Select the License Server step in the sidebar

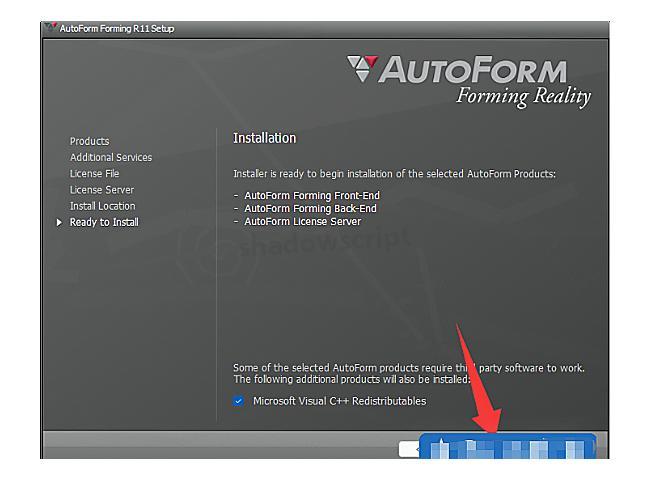point(102,190)
